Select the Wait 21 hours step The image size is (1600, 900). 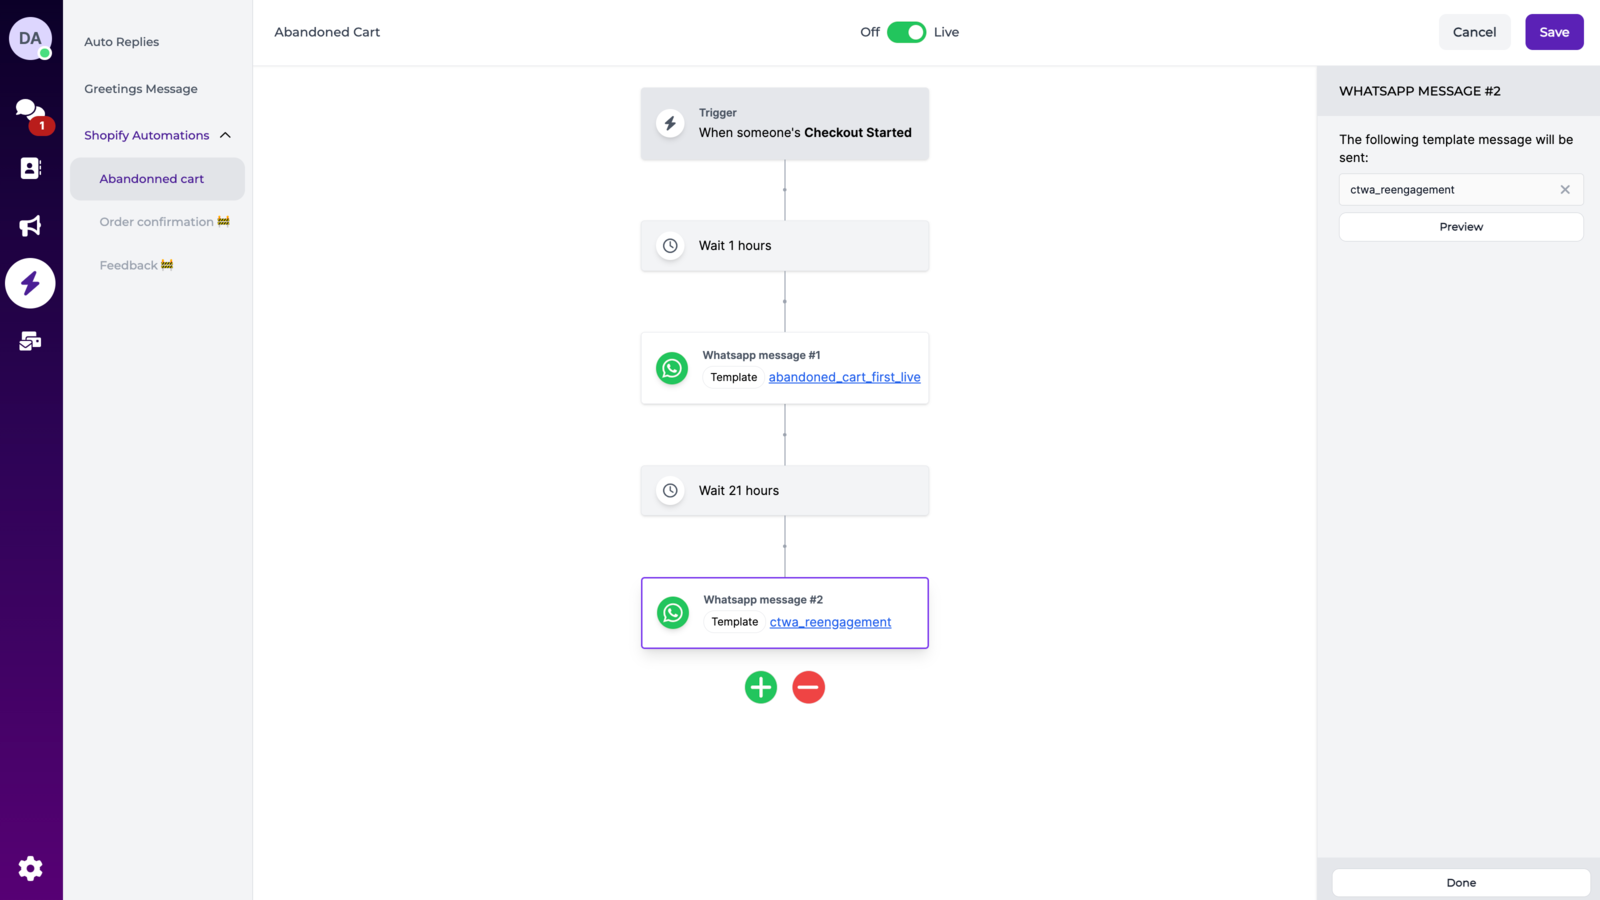point(785,491)
